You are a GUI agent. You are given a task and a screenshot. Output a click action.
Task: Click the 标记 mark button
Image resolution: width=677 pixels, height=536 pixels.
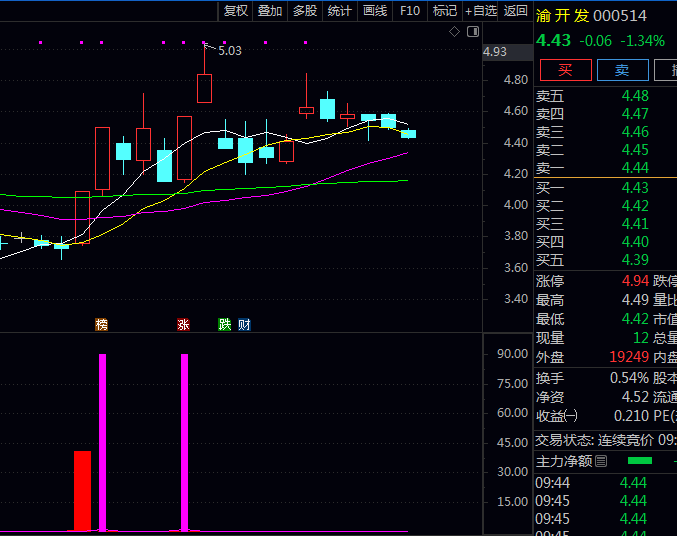coord(444,11)
